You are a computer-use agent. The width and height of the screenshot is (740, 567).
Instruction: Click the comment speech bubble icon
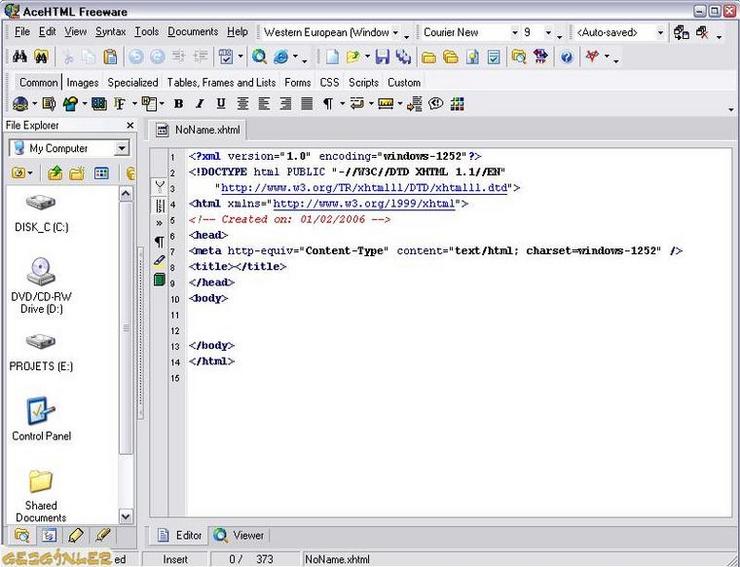436,103
